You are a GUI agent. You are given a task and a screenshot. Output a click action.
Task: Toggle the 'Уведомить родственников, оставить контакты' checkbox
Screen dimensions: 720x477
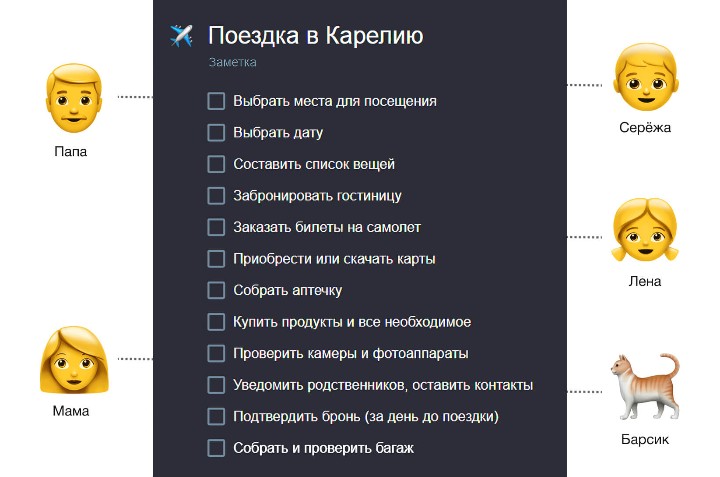(216, 385)
